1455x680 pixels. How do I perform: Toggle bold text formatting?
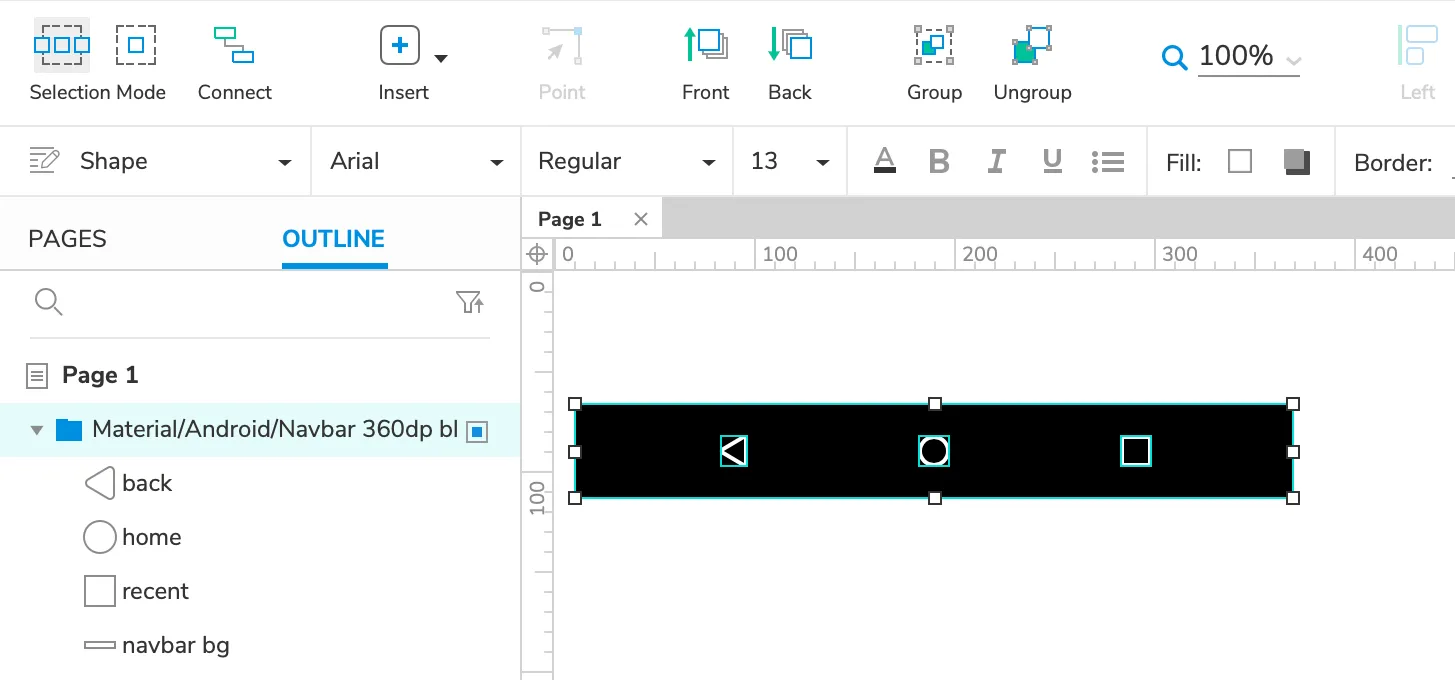point(938,161)
